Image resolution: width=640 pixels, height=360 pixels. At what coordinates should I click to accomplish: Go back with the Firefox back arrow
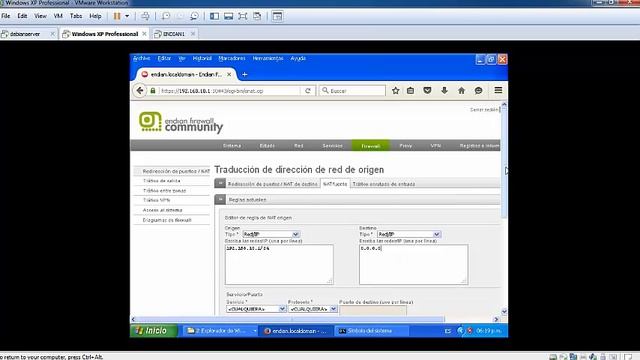(x=140, y=91)
